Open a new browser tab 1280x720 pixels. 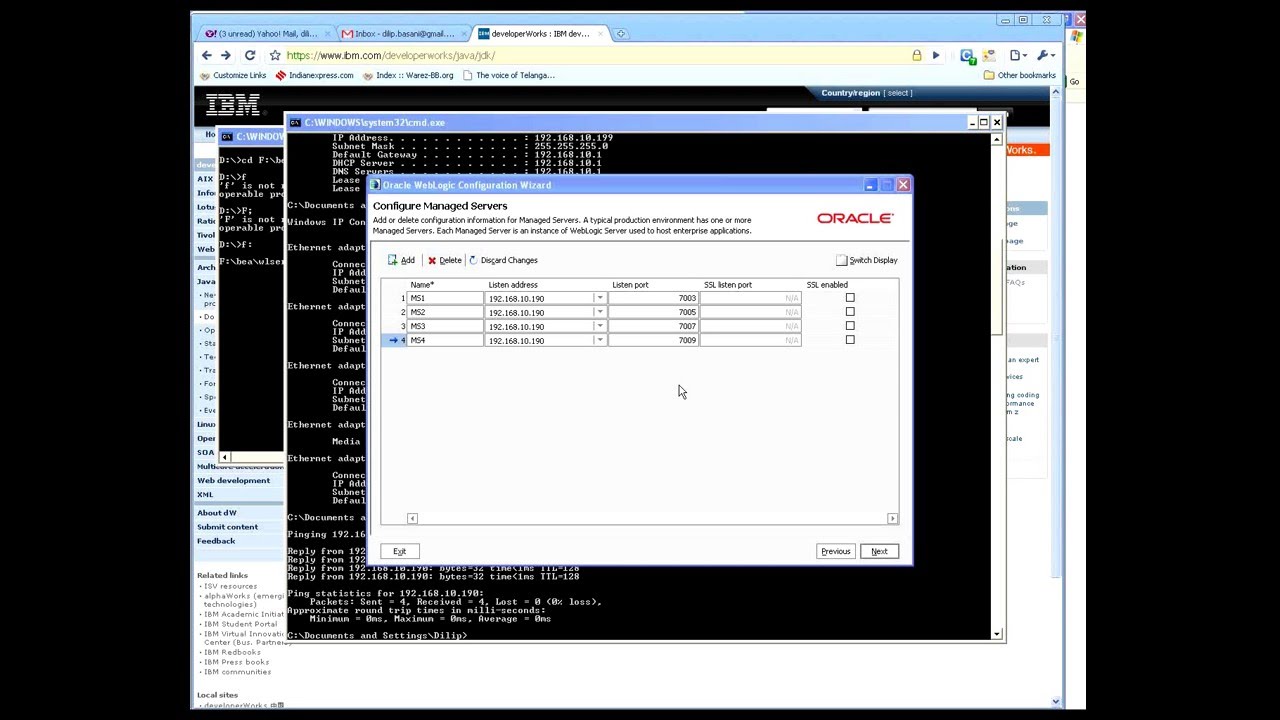[x=621, y=34]
